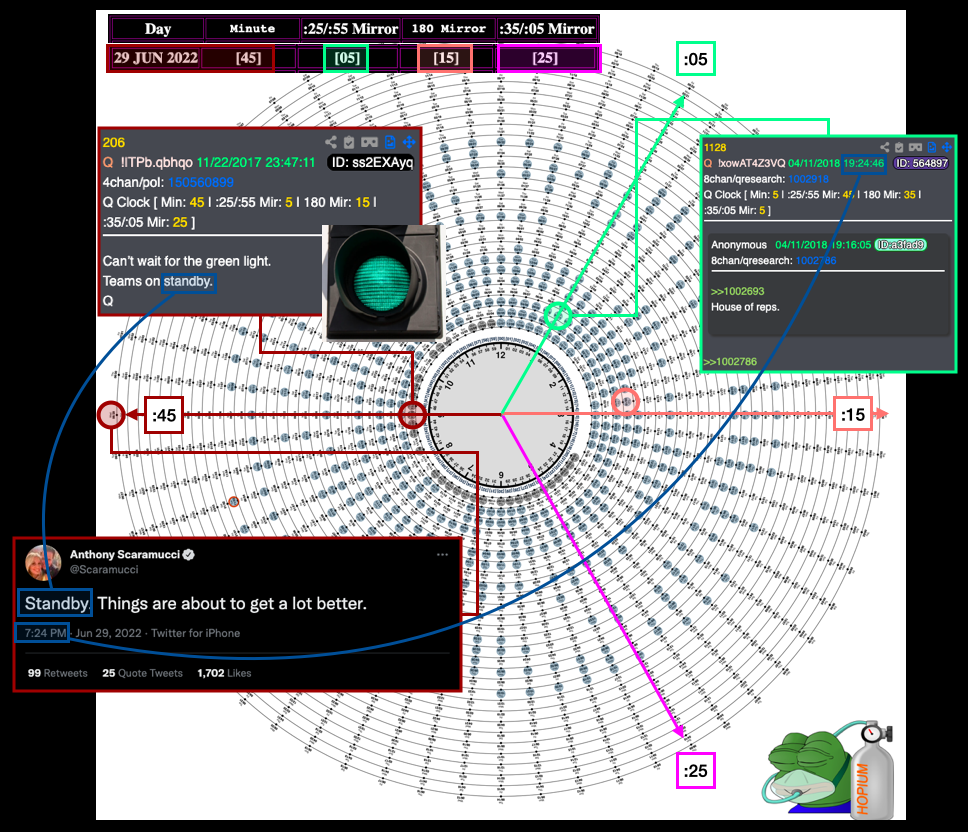Click the green traffic light image
This screenshot has width=968, height=832.
(x=382, y=282)
